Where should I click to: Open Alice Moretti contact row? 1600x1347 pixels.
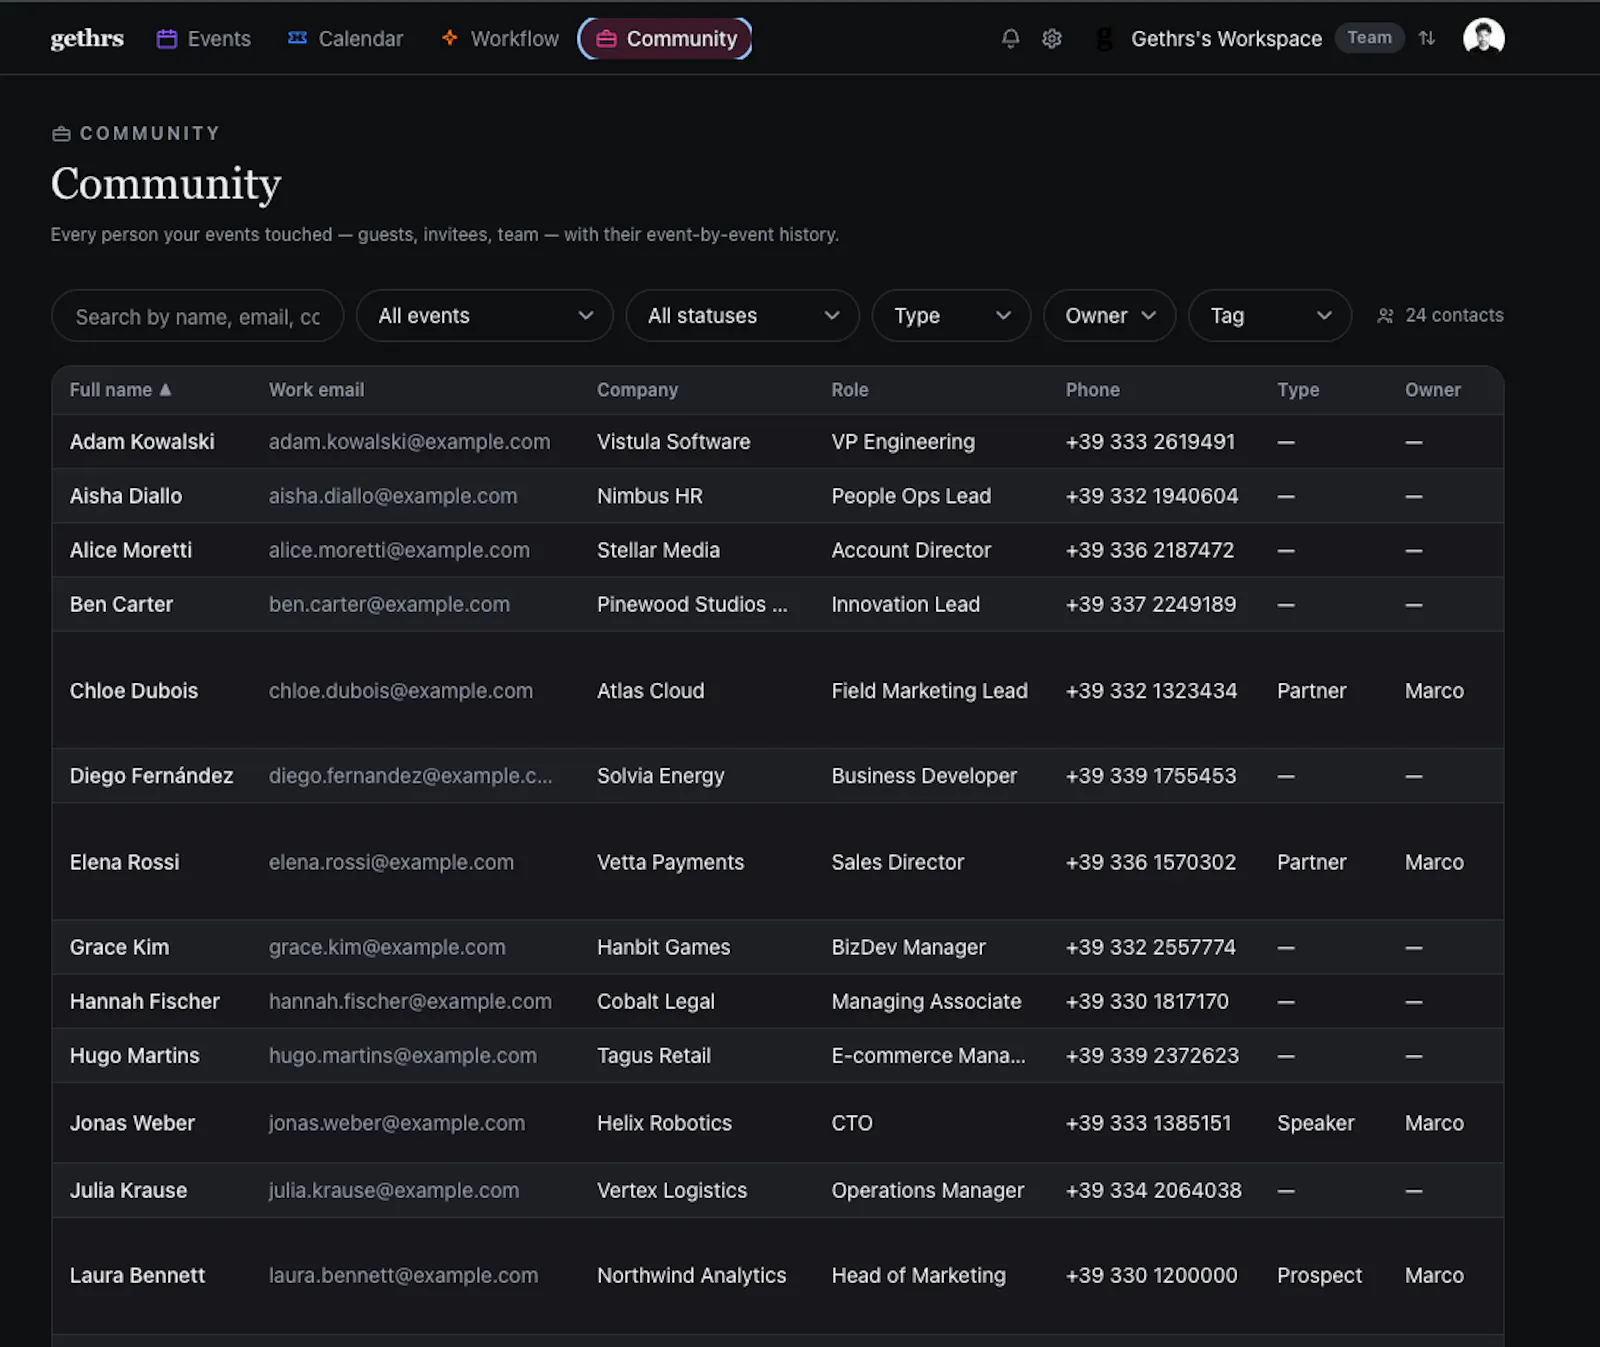point(778,550)
